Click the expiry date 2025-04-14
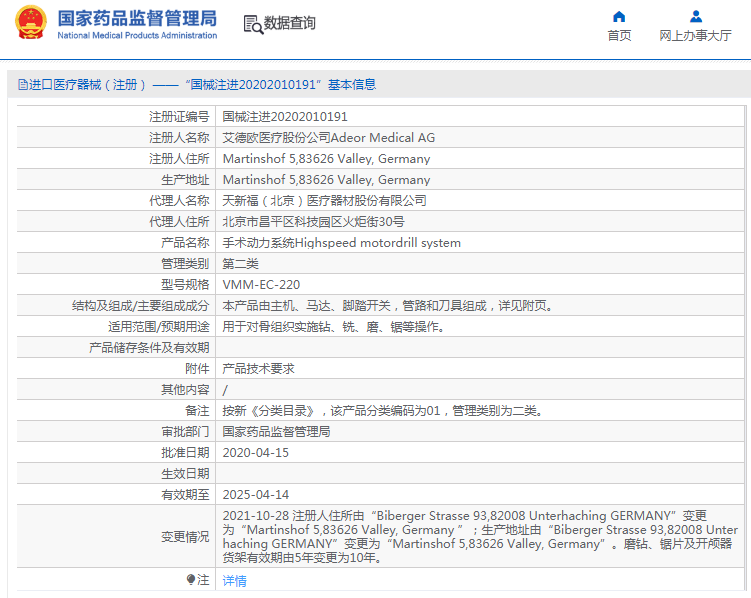The height and width of the screenshot is (598, 751). (x=255, y=494)
